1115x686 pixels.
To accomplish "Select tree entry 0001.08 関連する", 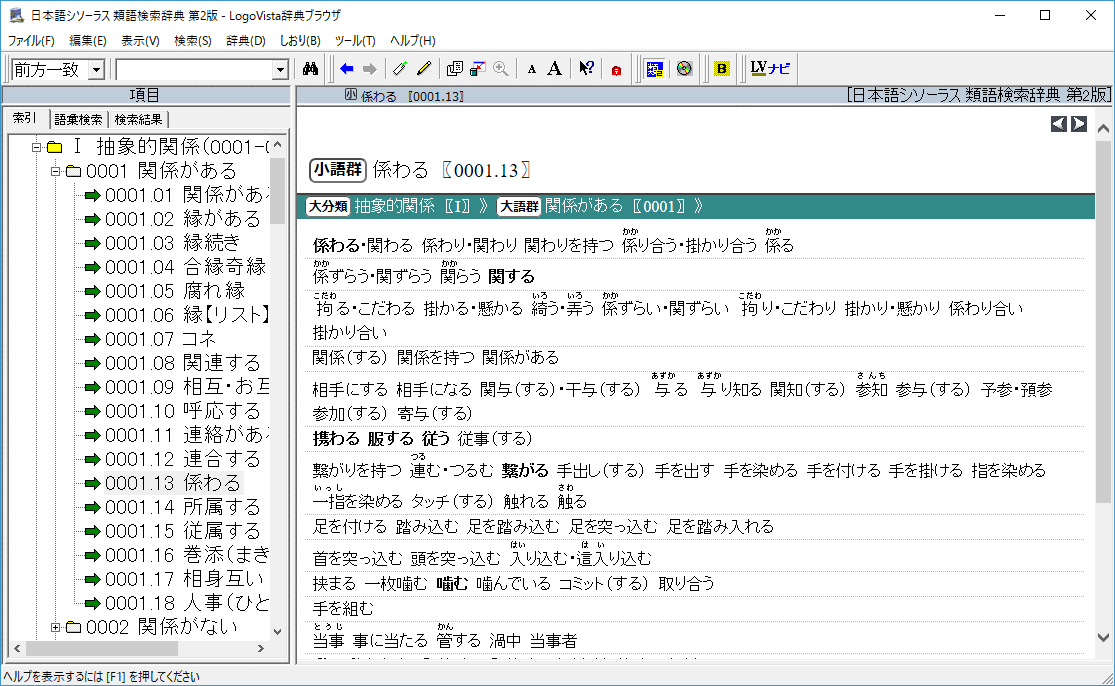I will 182,363.
